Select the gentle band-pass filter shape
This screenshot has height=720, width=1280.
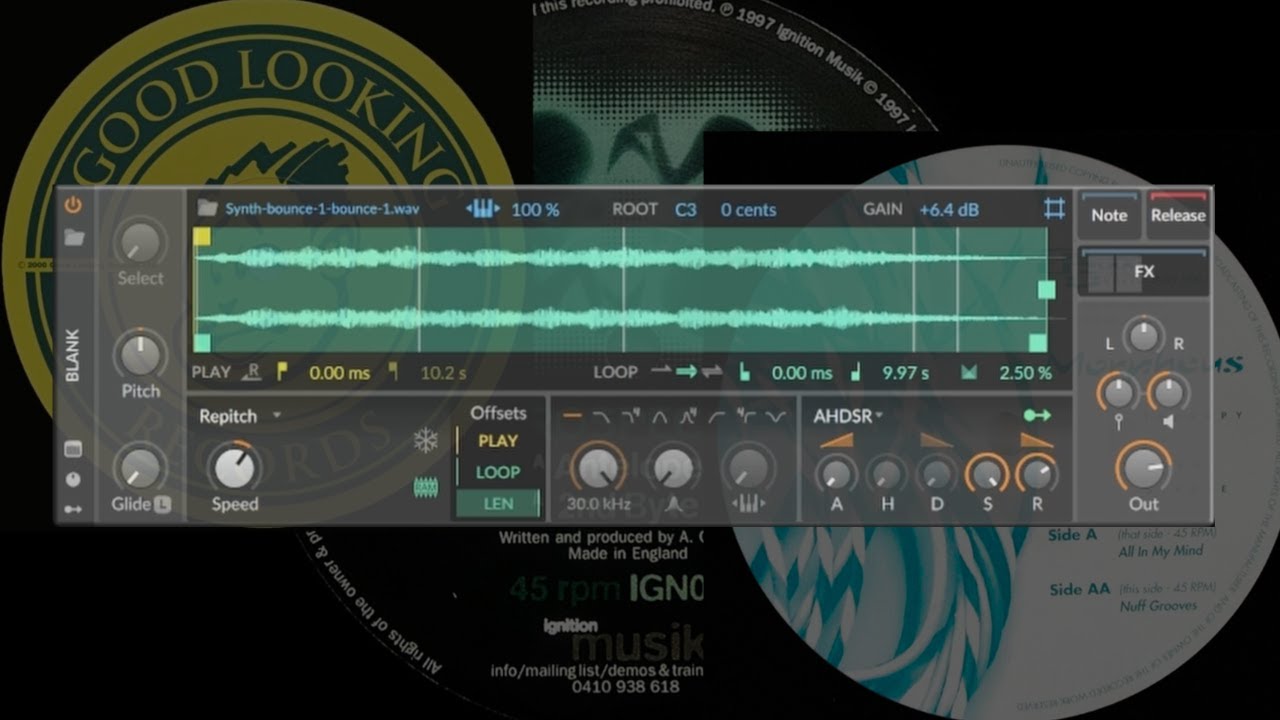tap(660, 416)
